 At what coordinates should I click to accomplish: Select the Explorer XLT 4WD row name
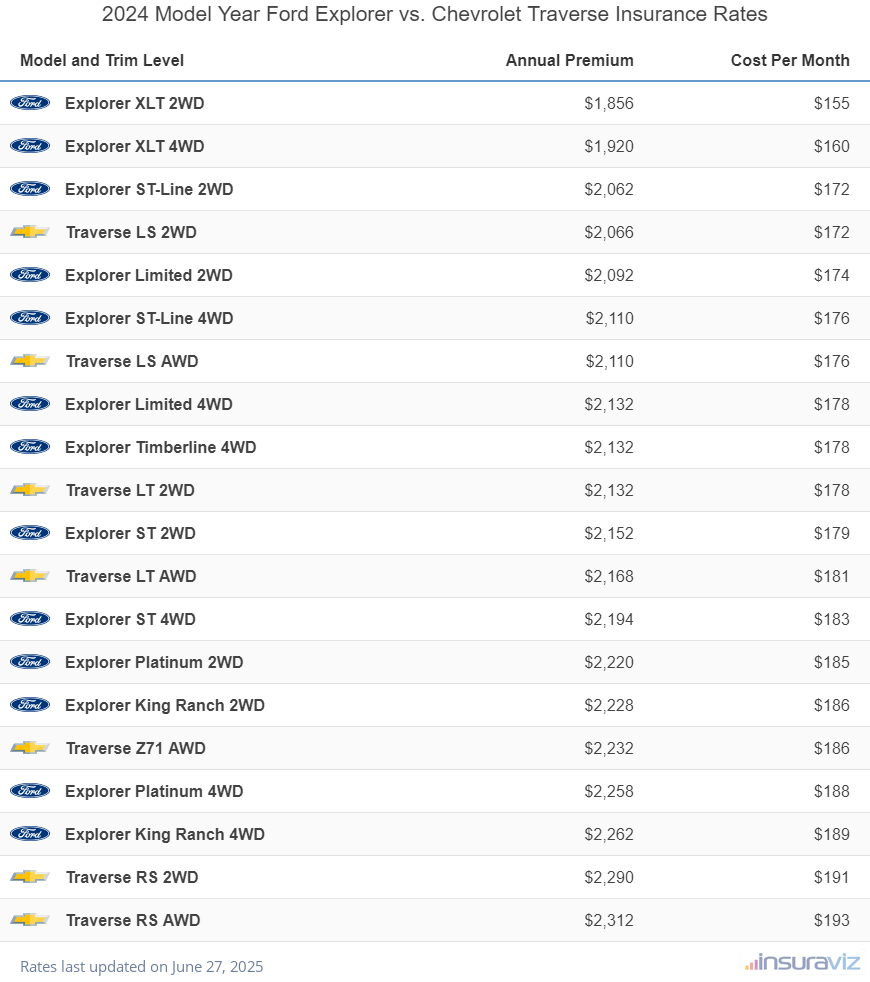135,146
